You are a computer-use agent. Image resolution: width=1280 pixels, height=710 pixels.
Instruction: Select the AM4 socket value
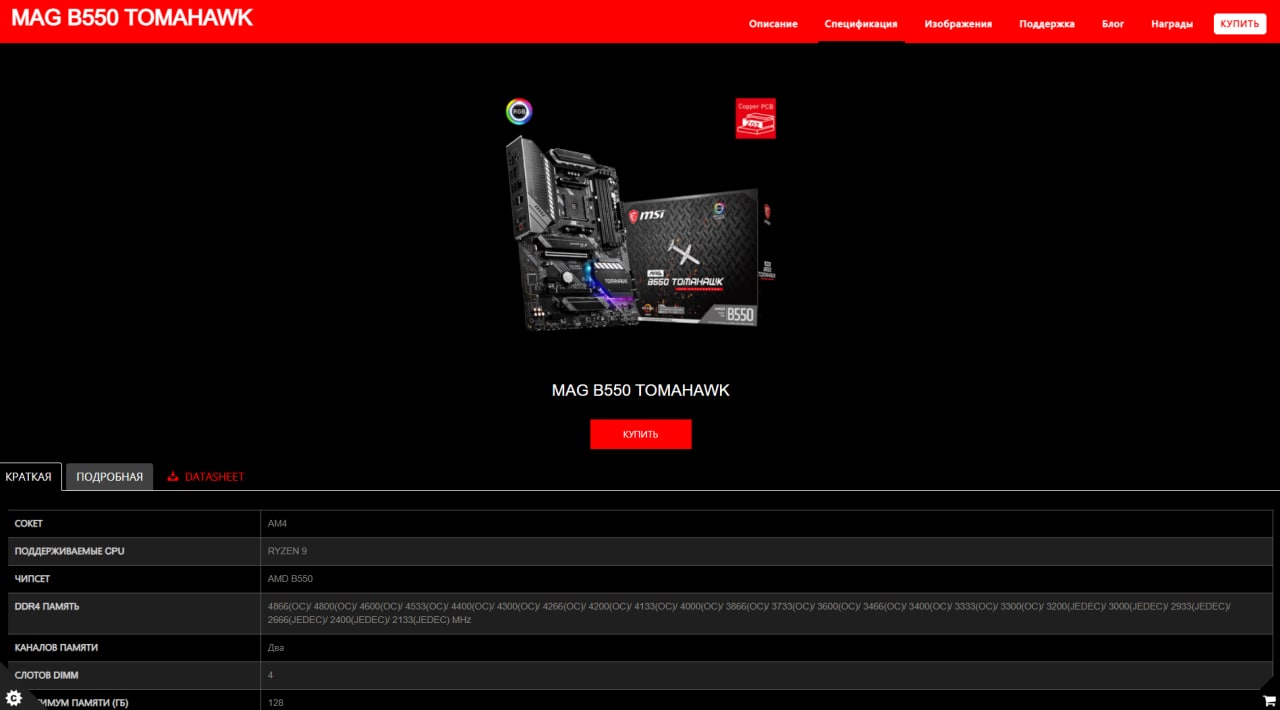(277, 524)
